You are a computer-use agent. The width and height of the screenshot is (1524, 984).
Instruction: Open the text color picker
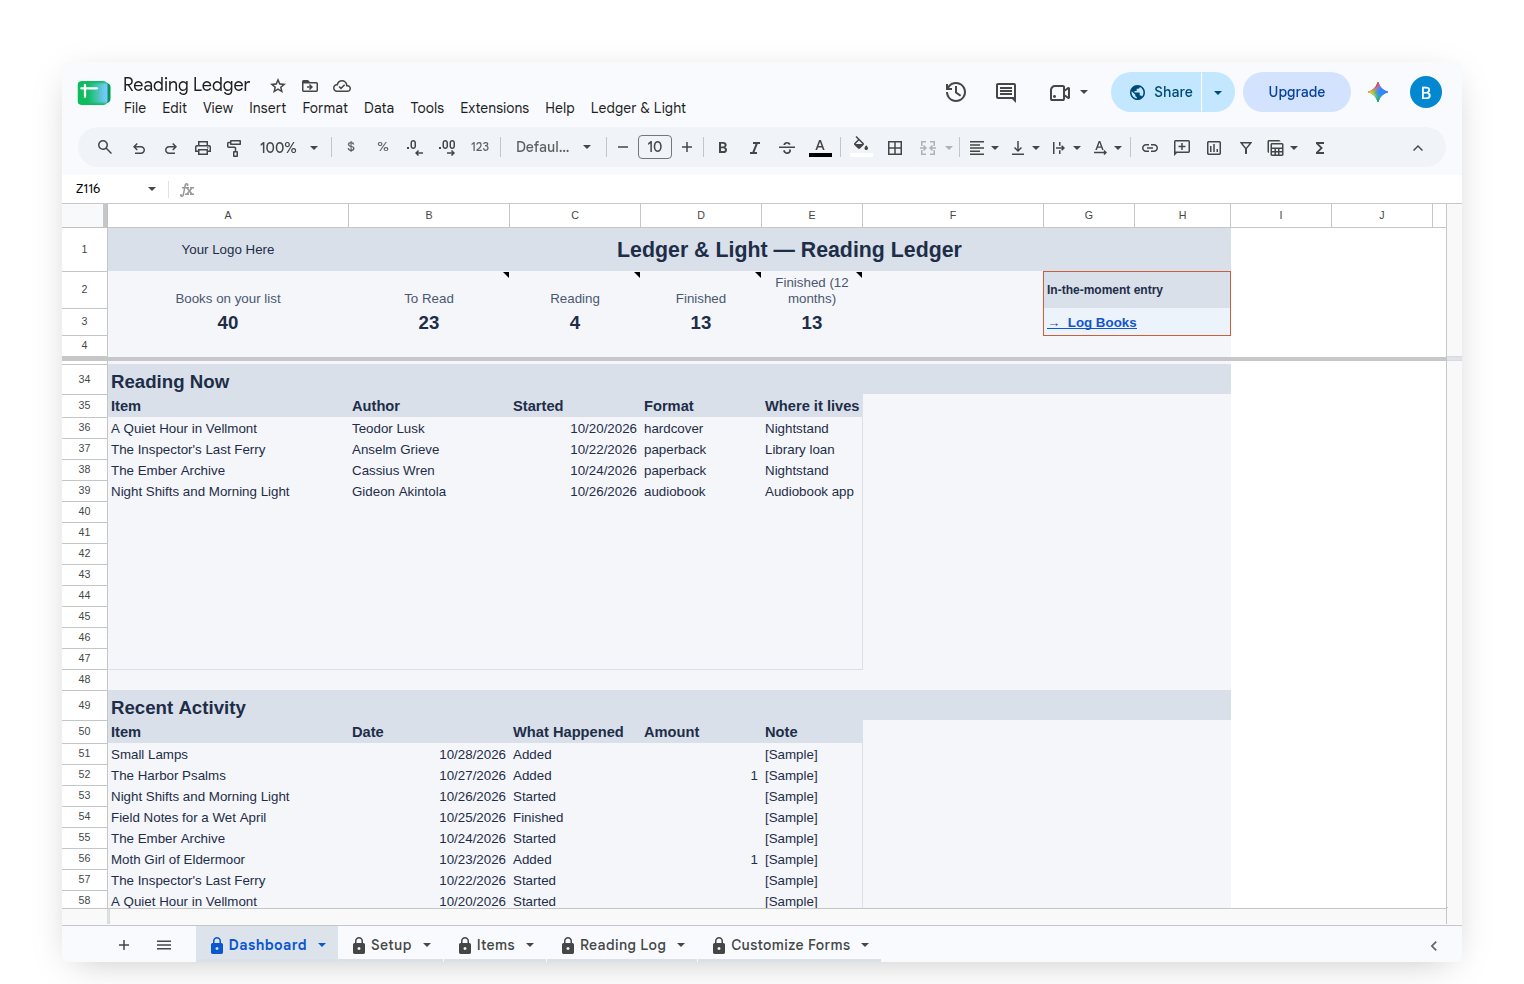click(x=820, y=148)
